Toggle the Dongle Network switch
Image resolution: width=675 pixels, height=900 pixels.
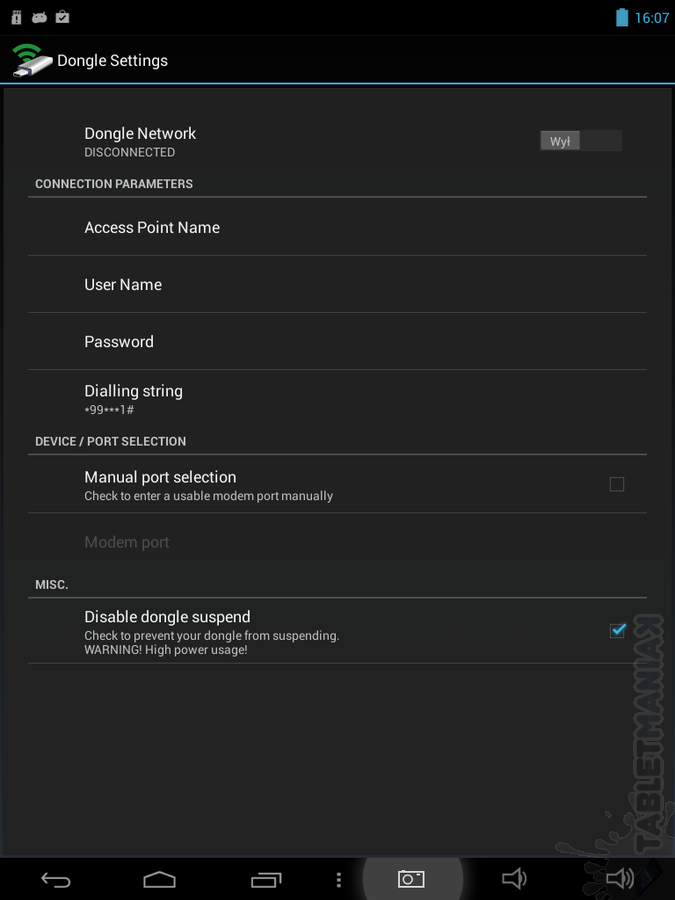point(581,141)
